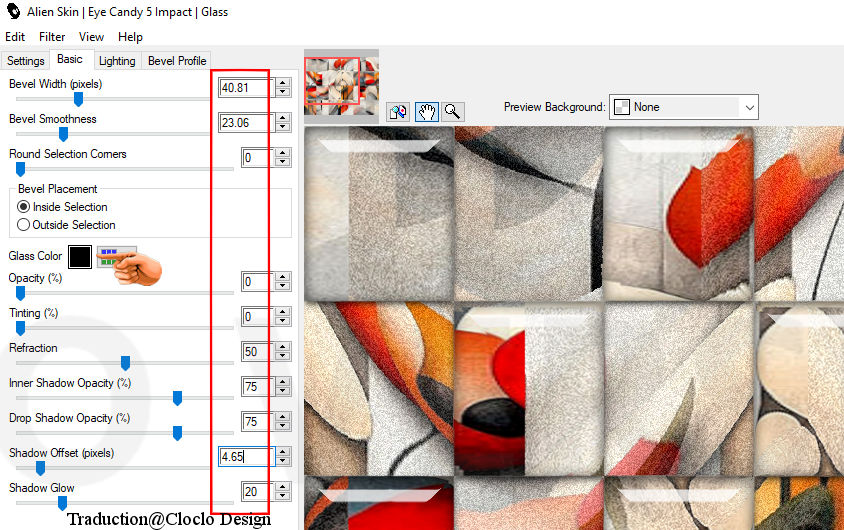Decrease Shadow Glow with down stepper arrow
Screen dimensions: 844x530
[283, 497]
